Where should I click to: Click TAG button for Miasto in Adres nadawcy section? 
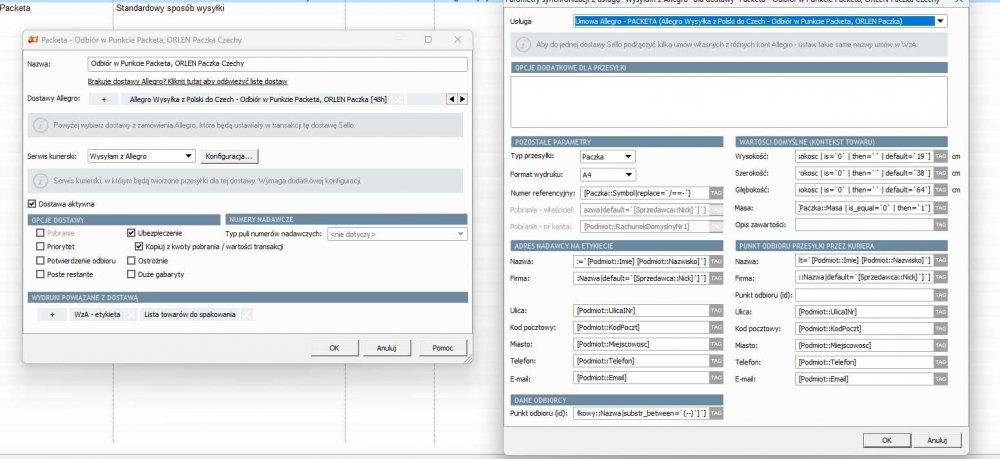[716, 344]
